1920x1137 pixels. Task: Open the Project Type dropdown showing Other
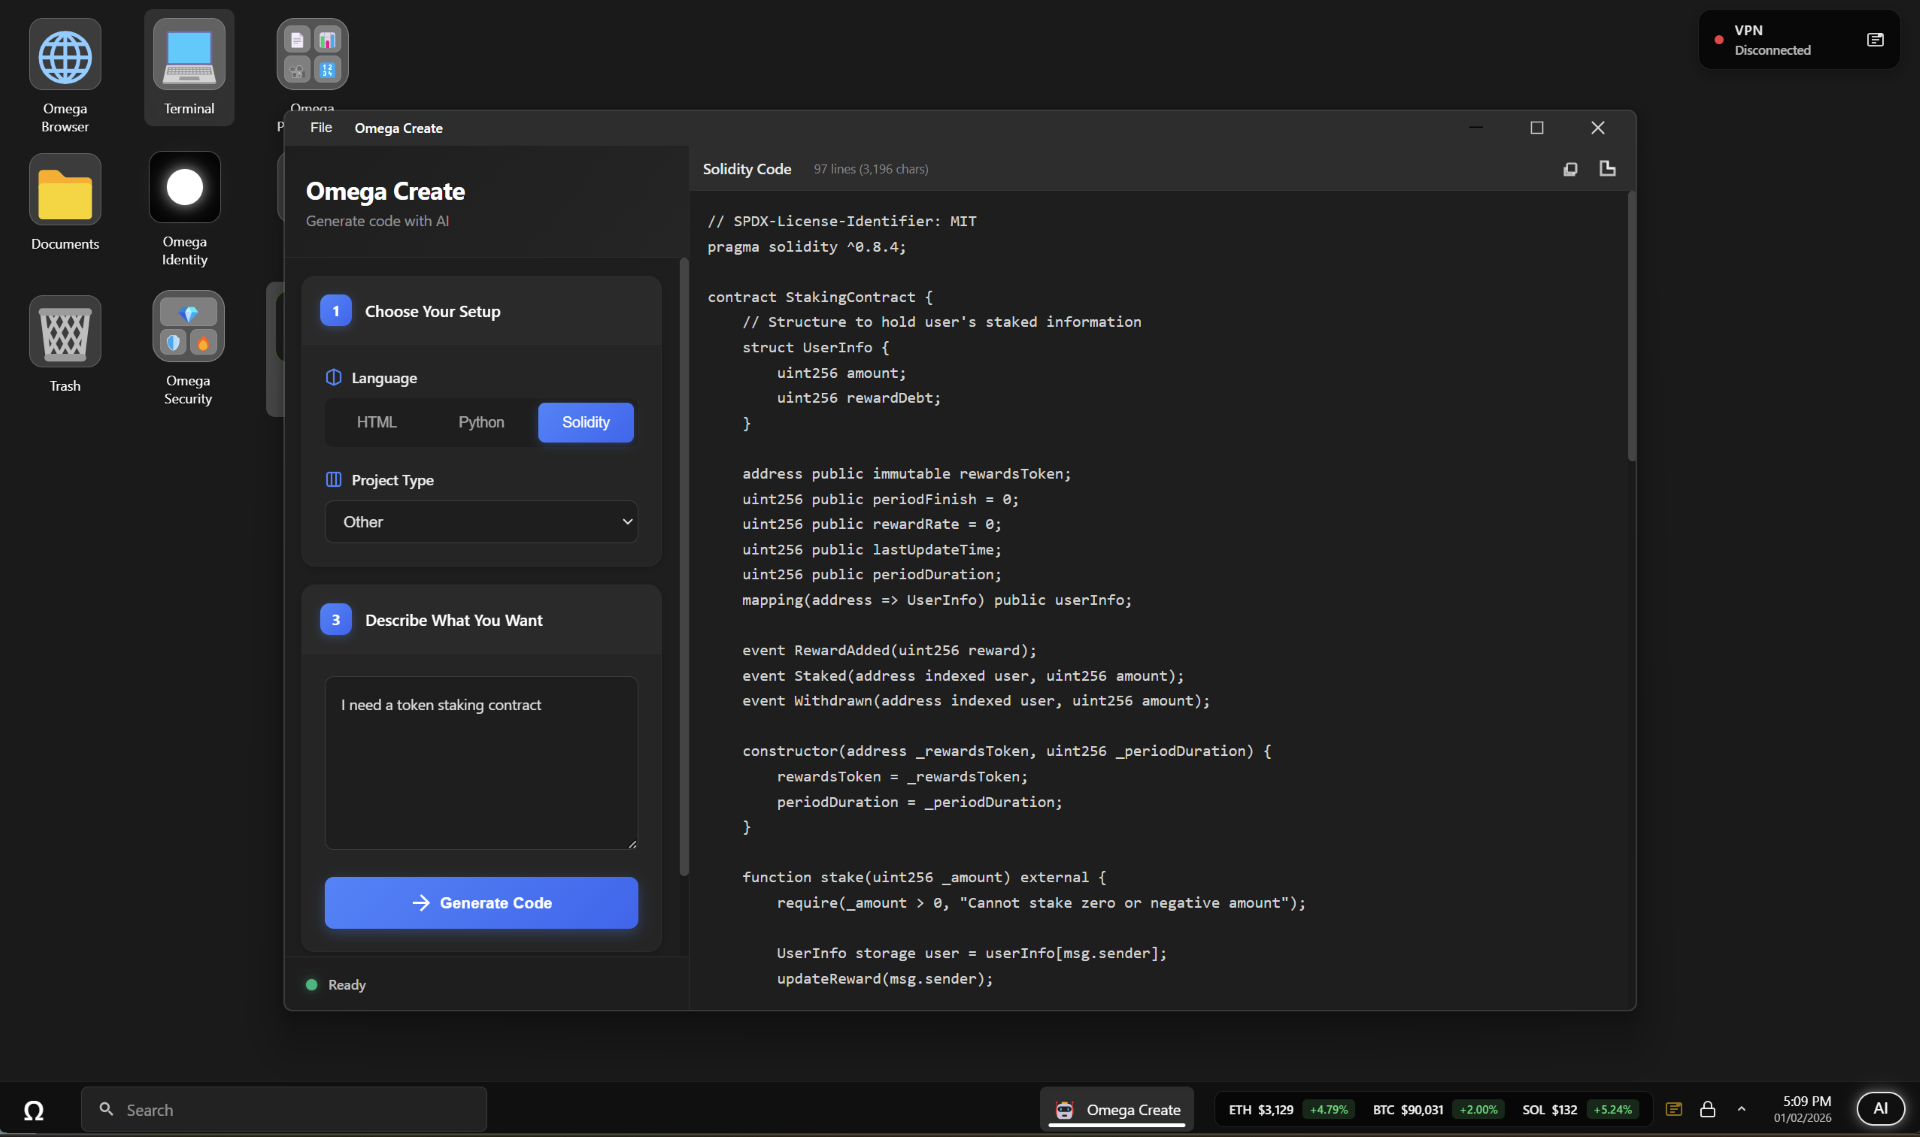tap(481, 521)
